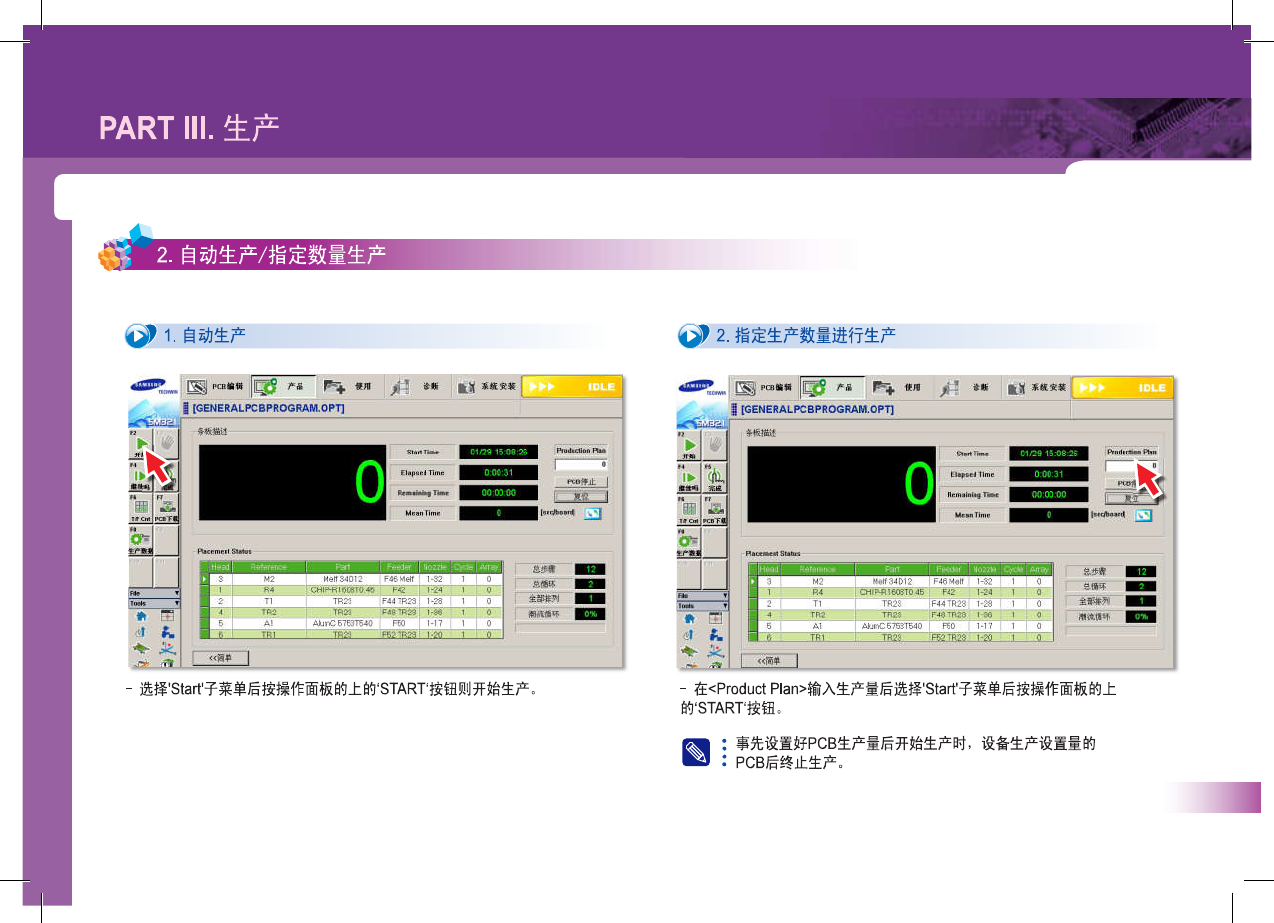1274x923 pixels.
Task: Click yellow IDLE status indicator in screenshot 2
Action: (1122, 387)
